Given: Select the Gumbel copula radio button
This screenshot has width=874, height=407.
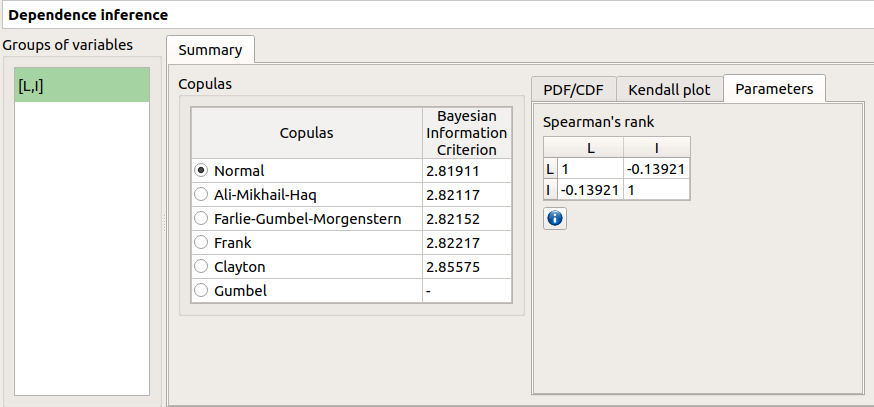Looking at the screenshot, I should click(202, 291).
